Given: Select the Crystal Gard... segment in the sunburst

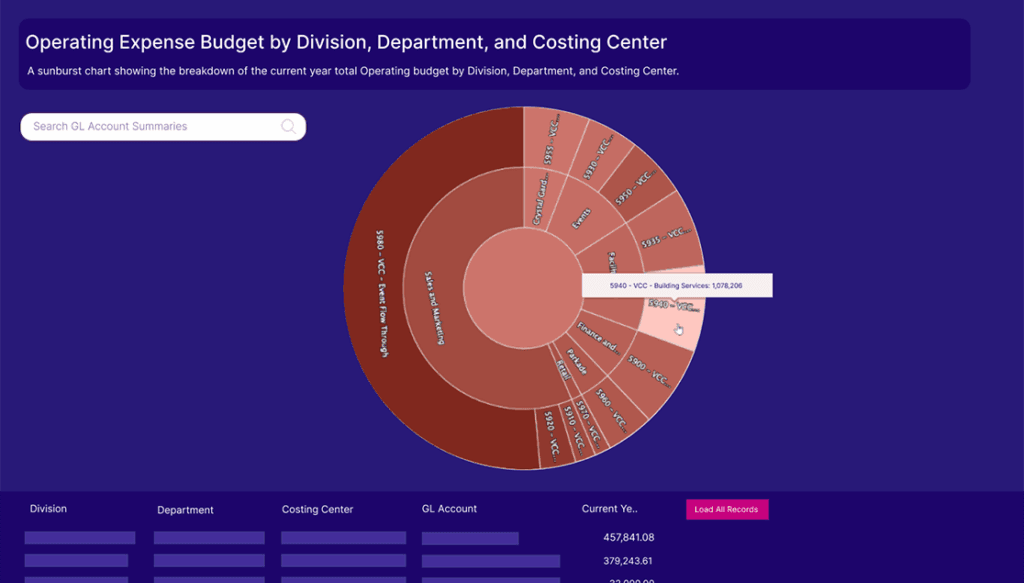Looking at the screenshot, I should pos(539,198).
